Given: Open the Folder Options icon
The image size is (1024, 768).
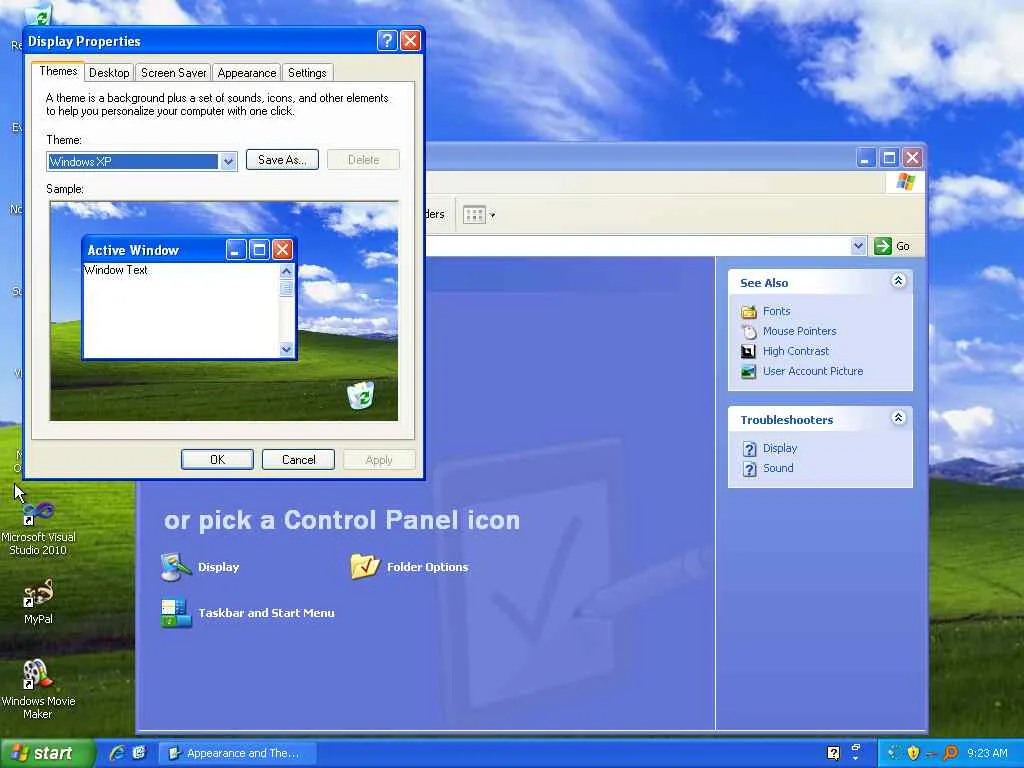Looking at the screenshot, I should coord(364,566).
